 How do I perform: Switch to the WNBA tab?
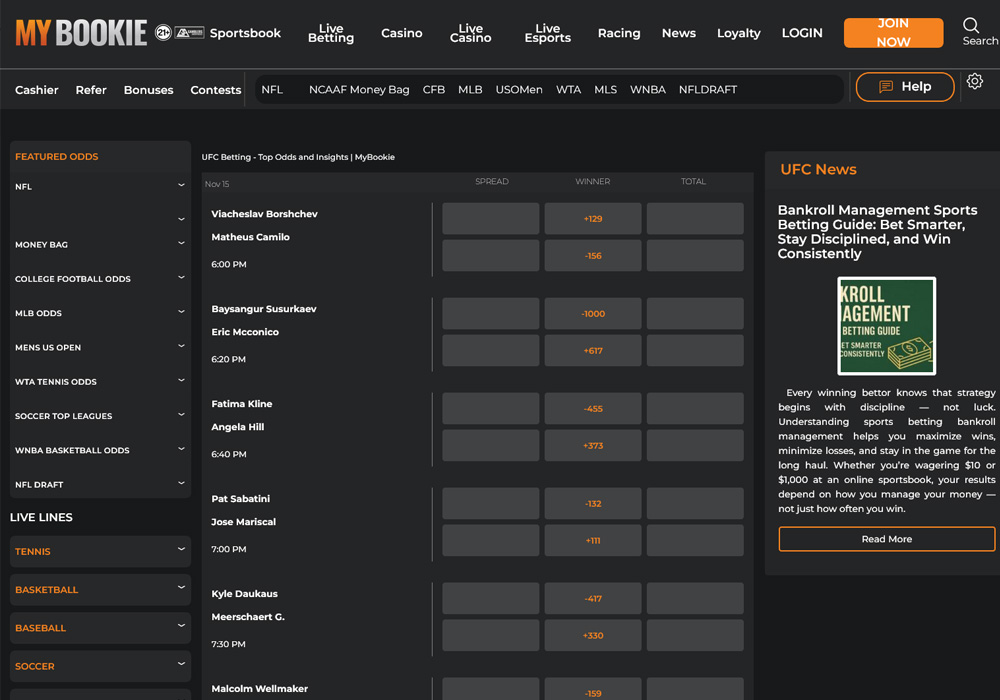click(x=647, y=89)
